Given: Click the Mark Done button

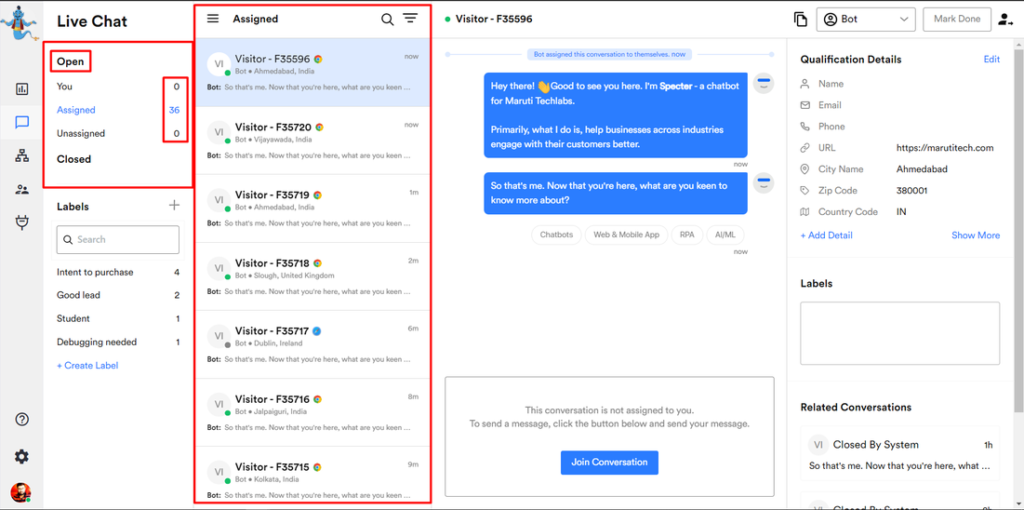Looking at the screenshot, I should pos(957,19).
